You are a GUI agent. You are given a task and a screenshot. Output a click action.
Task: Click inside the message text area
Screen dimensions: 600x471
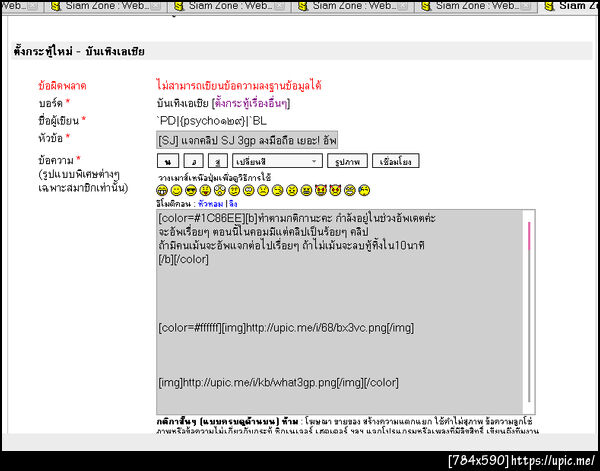(339, 311)
